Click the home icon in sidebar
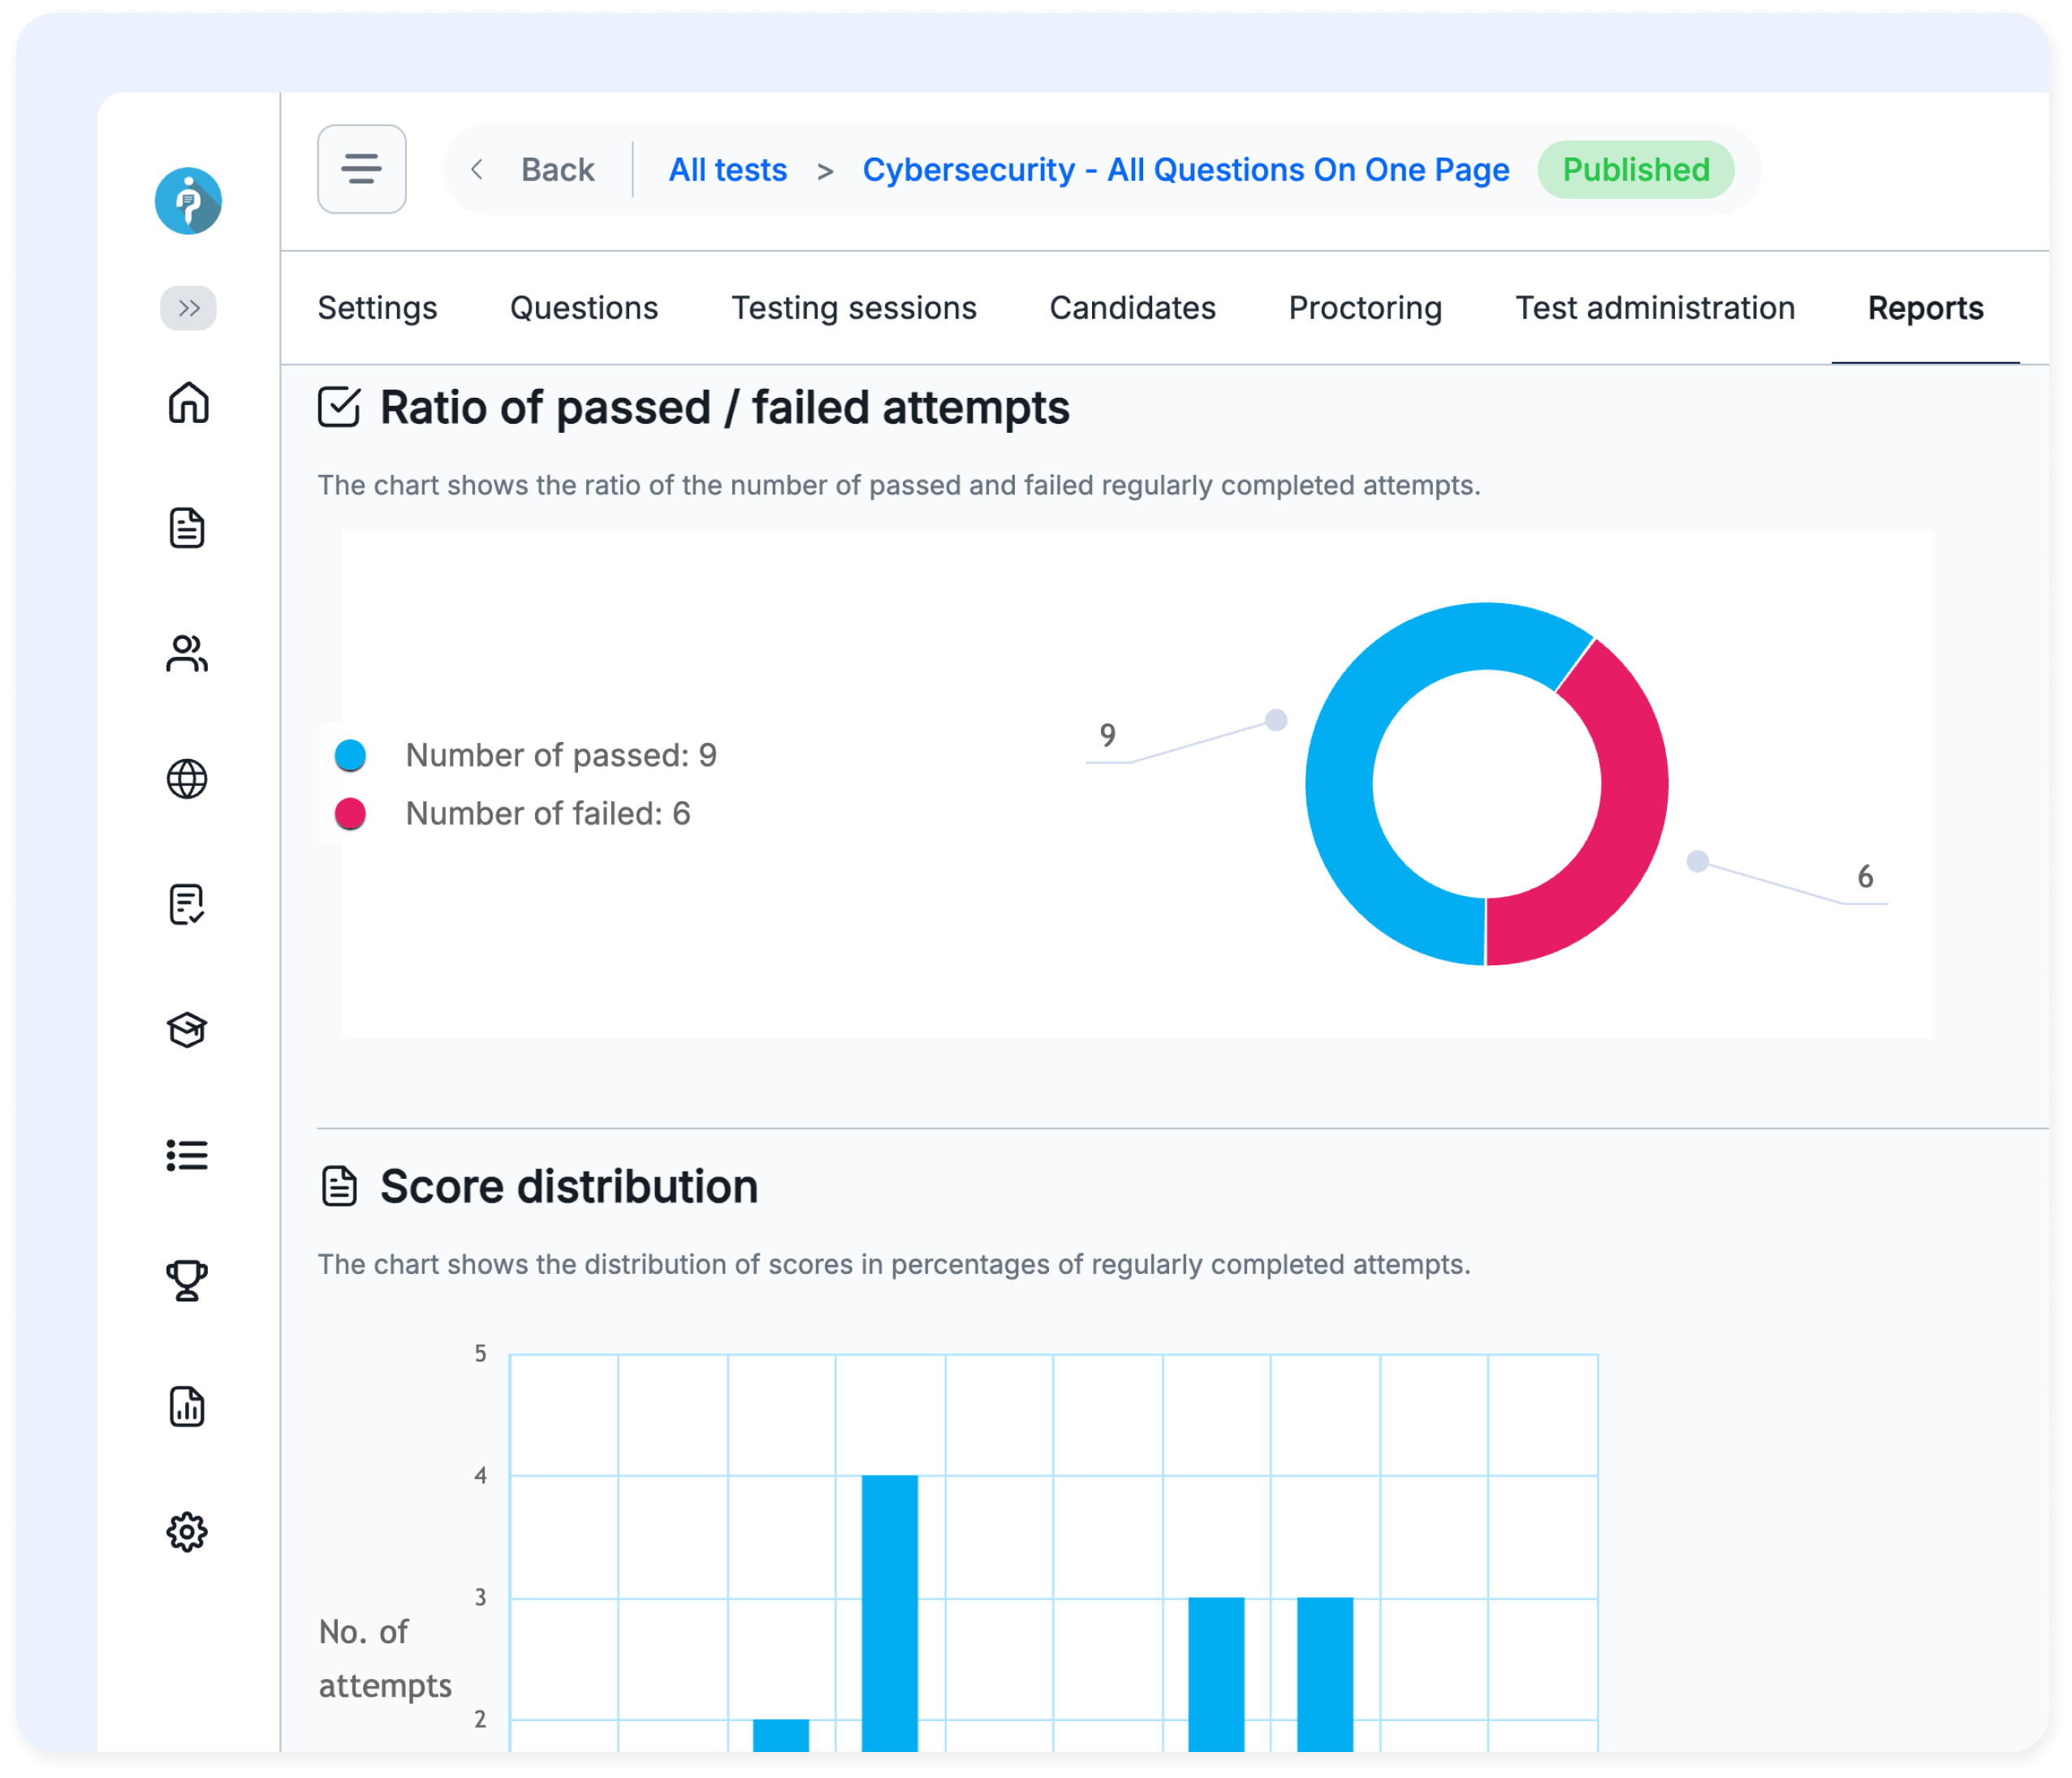2072x1778 pixels. point(188,403)
